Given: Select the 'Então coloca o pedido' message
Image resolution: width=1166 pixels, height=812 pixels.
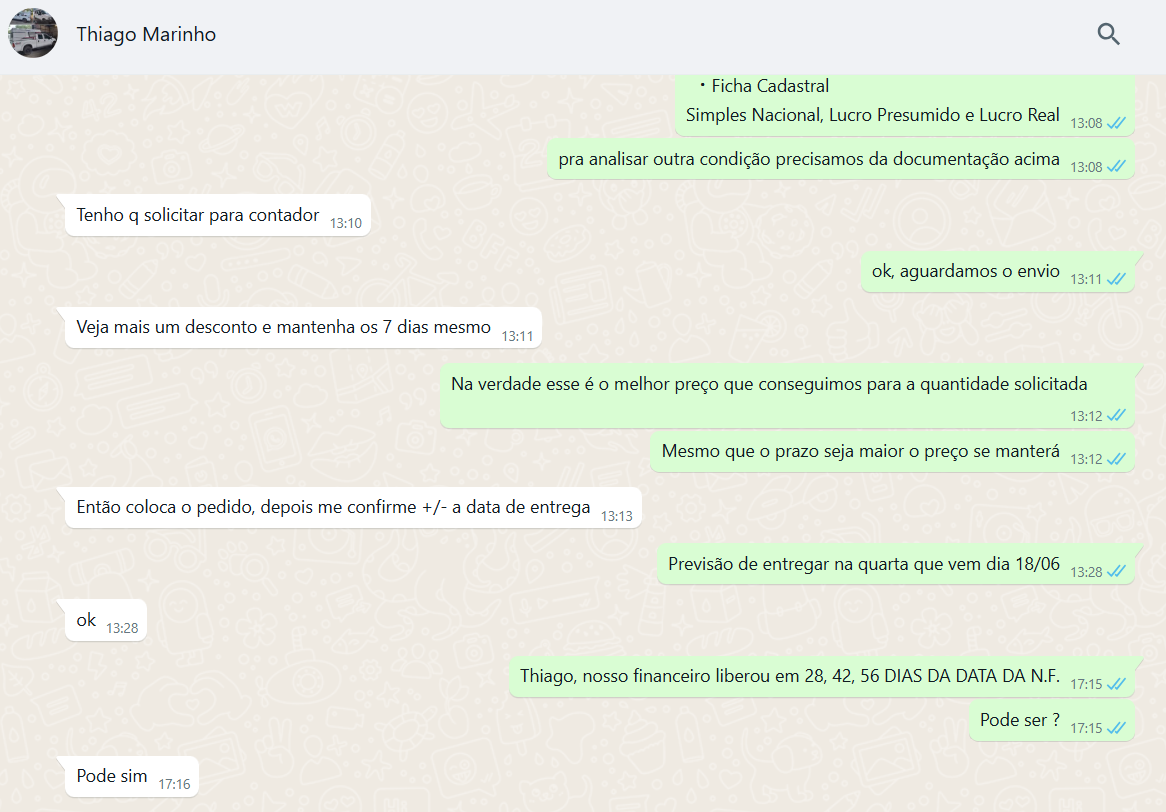Looking at the screenshot, I should pyautogui.click(x=353, y=508).
